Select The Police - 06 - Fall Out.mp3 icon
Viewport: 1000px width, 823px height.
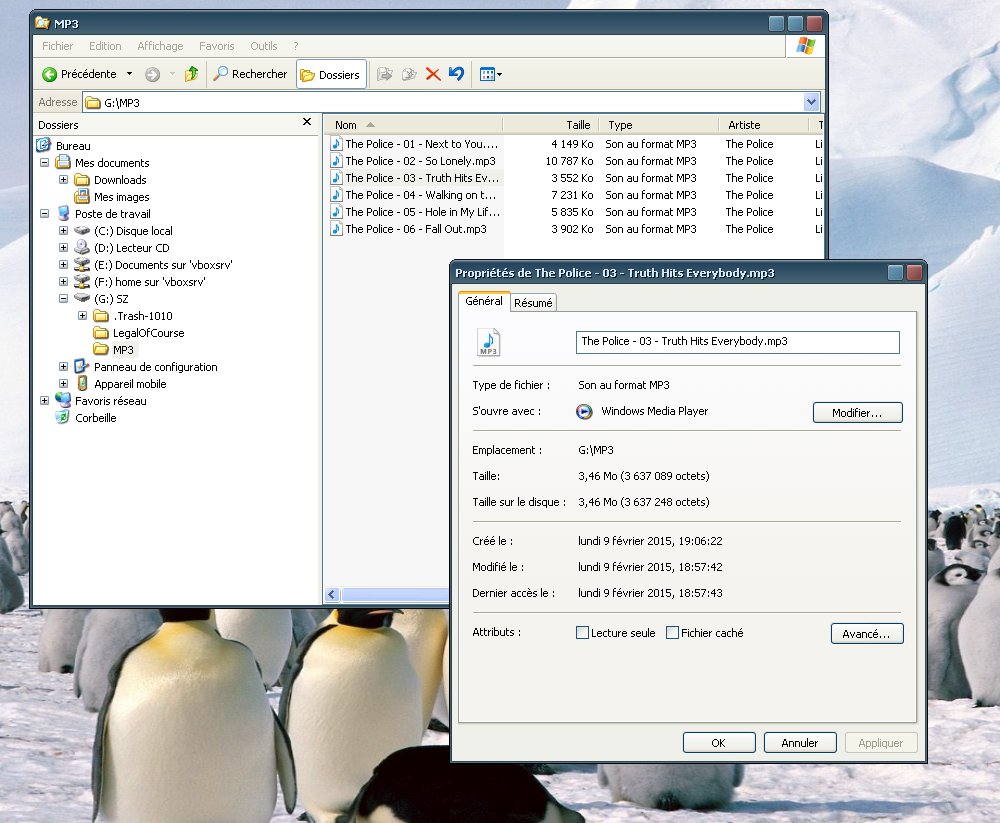tap(336, 228)
